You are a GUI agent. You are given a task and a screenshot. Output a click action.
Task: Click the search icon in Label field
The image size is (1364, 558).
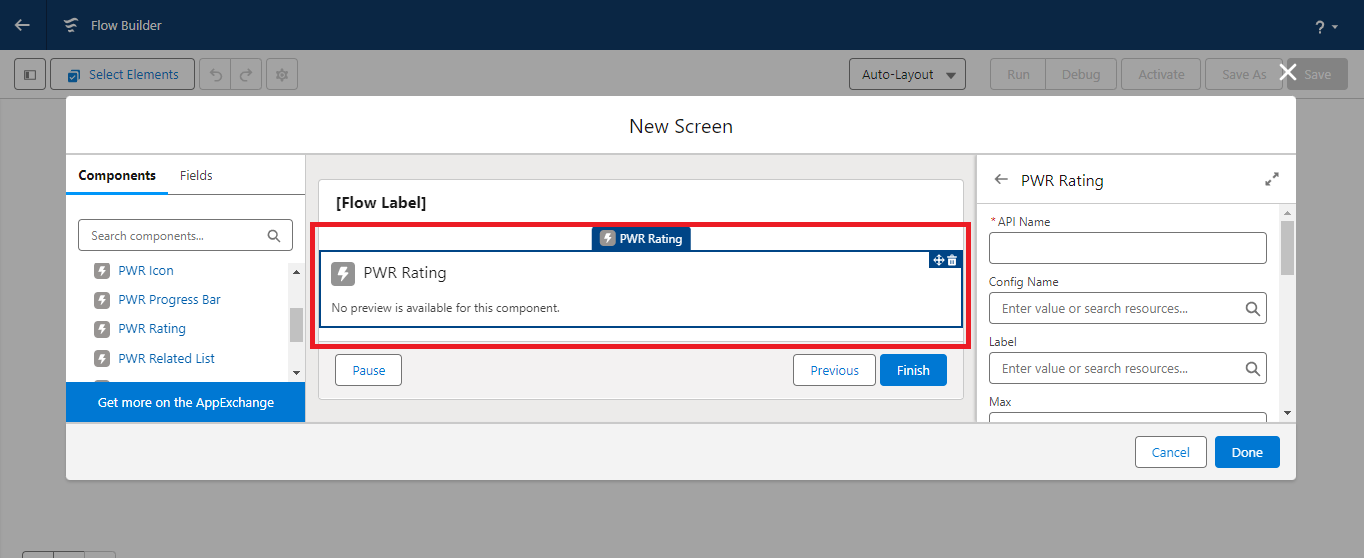1253,369
